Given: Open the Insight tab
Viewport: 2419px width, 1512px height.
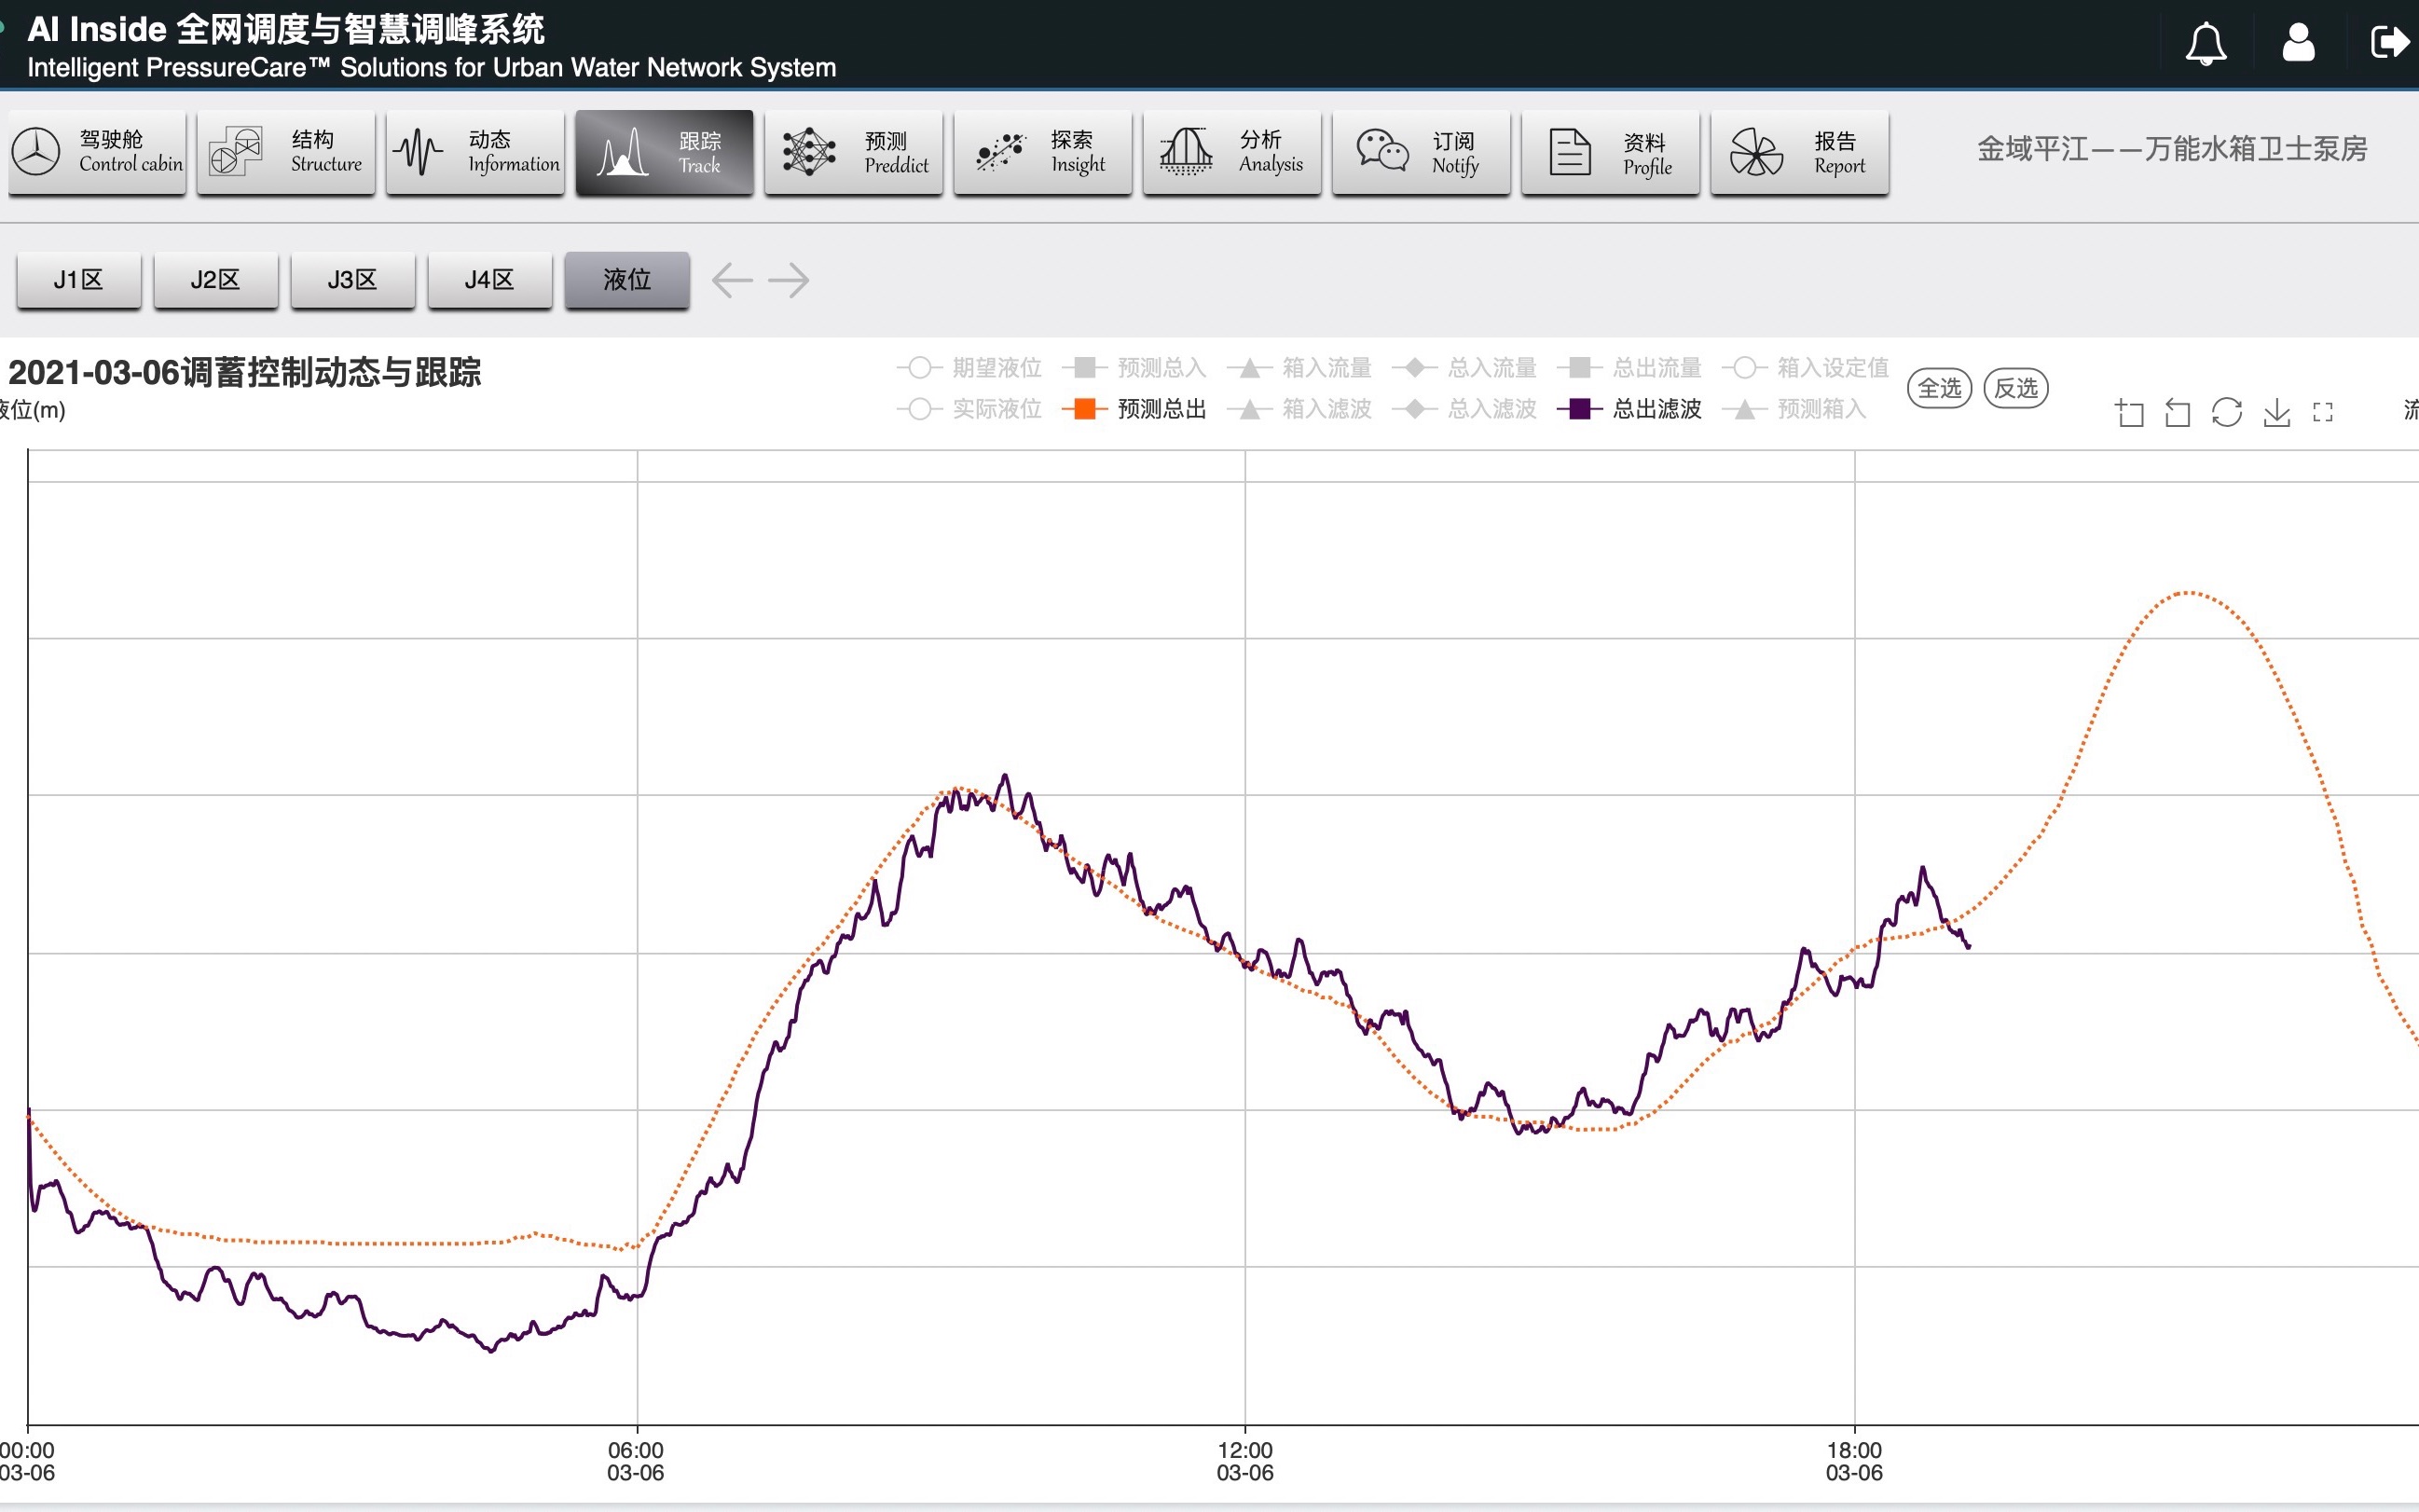Looking at the screenshot, I should coord(1042,152).
